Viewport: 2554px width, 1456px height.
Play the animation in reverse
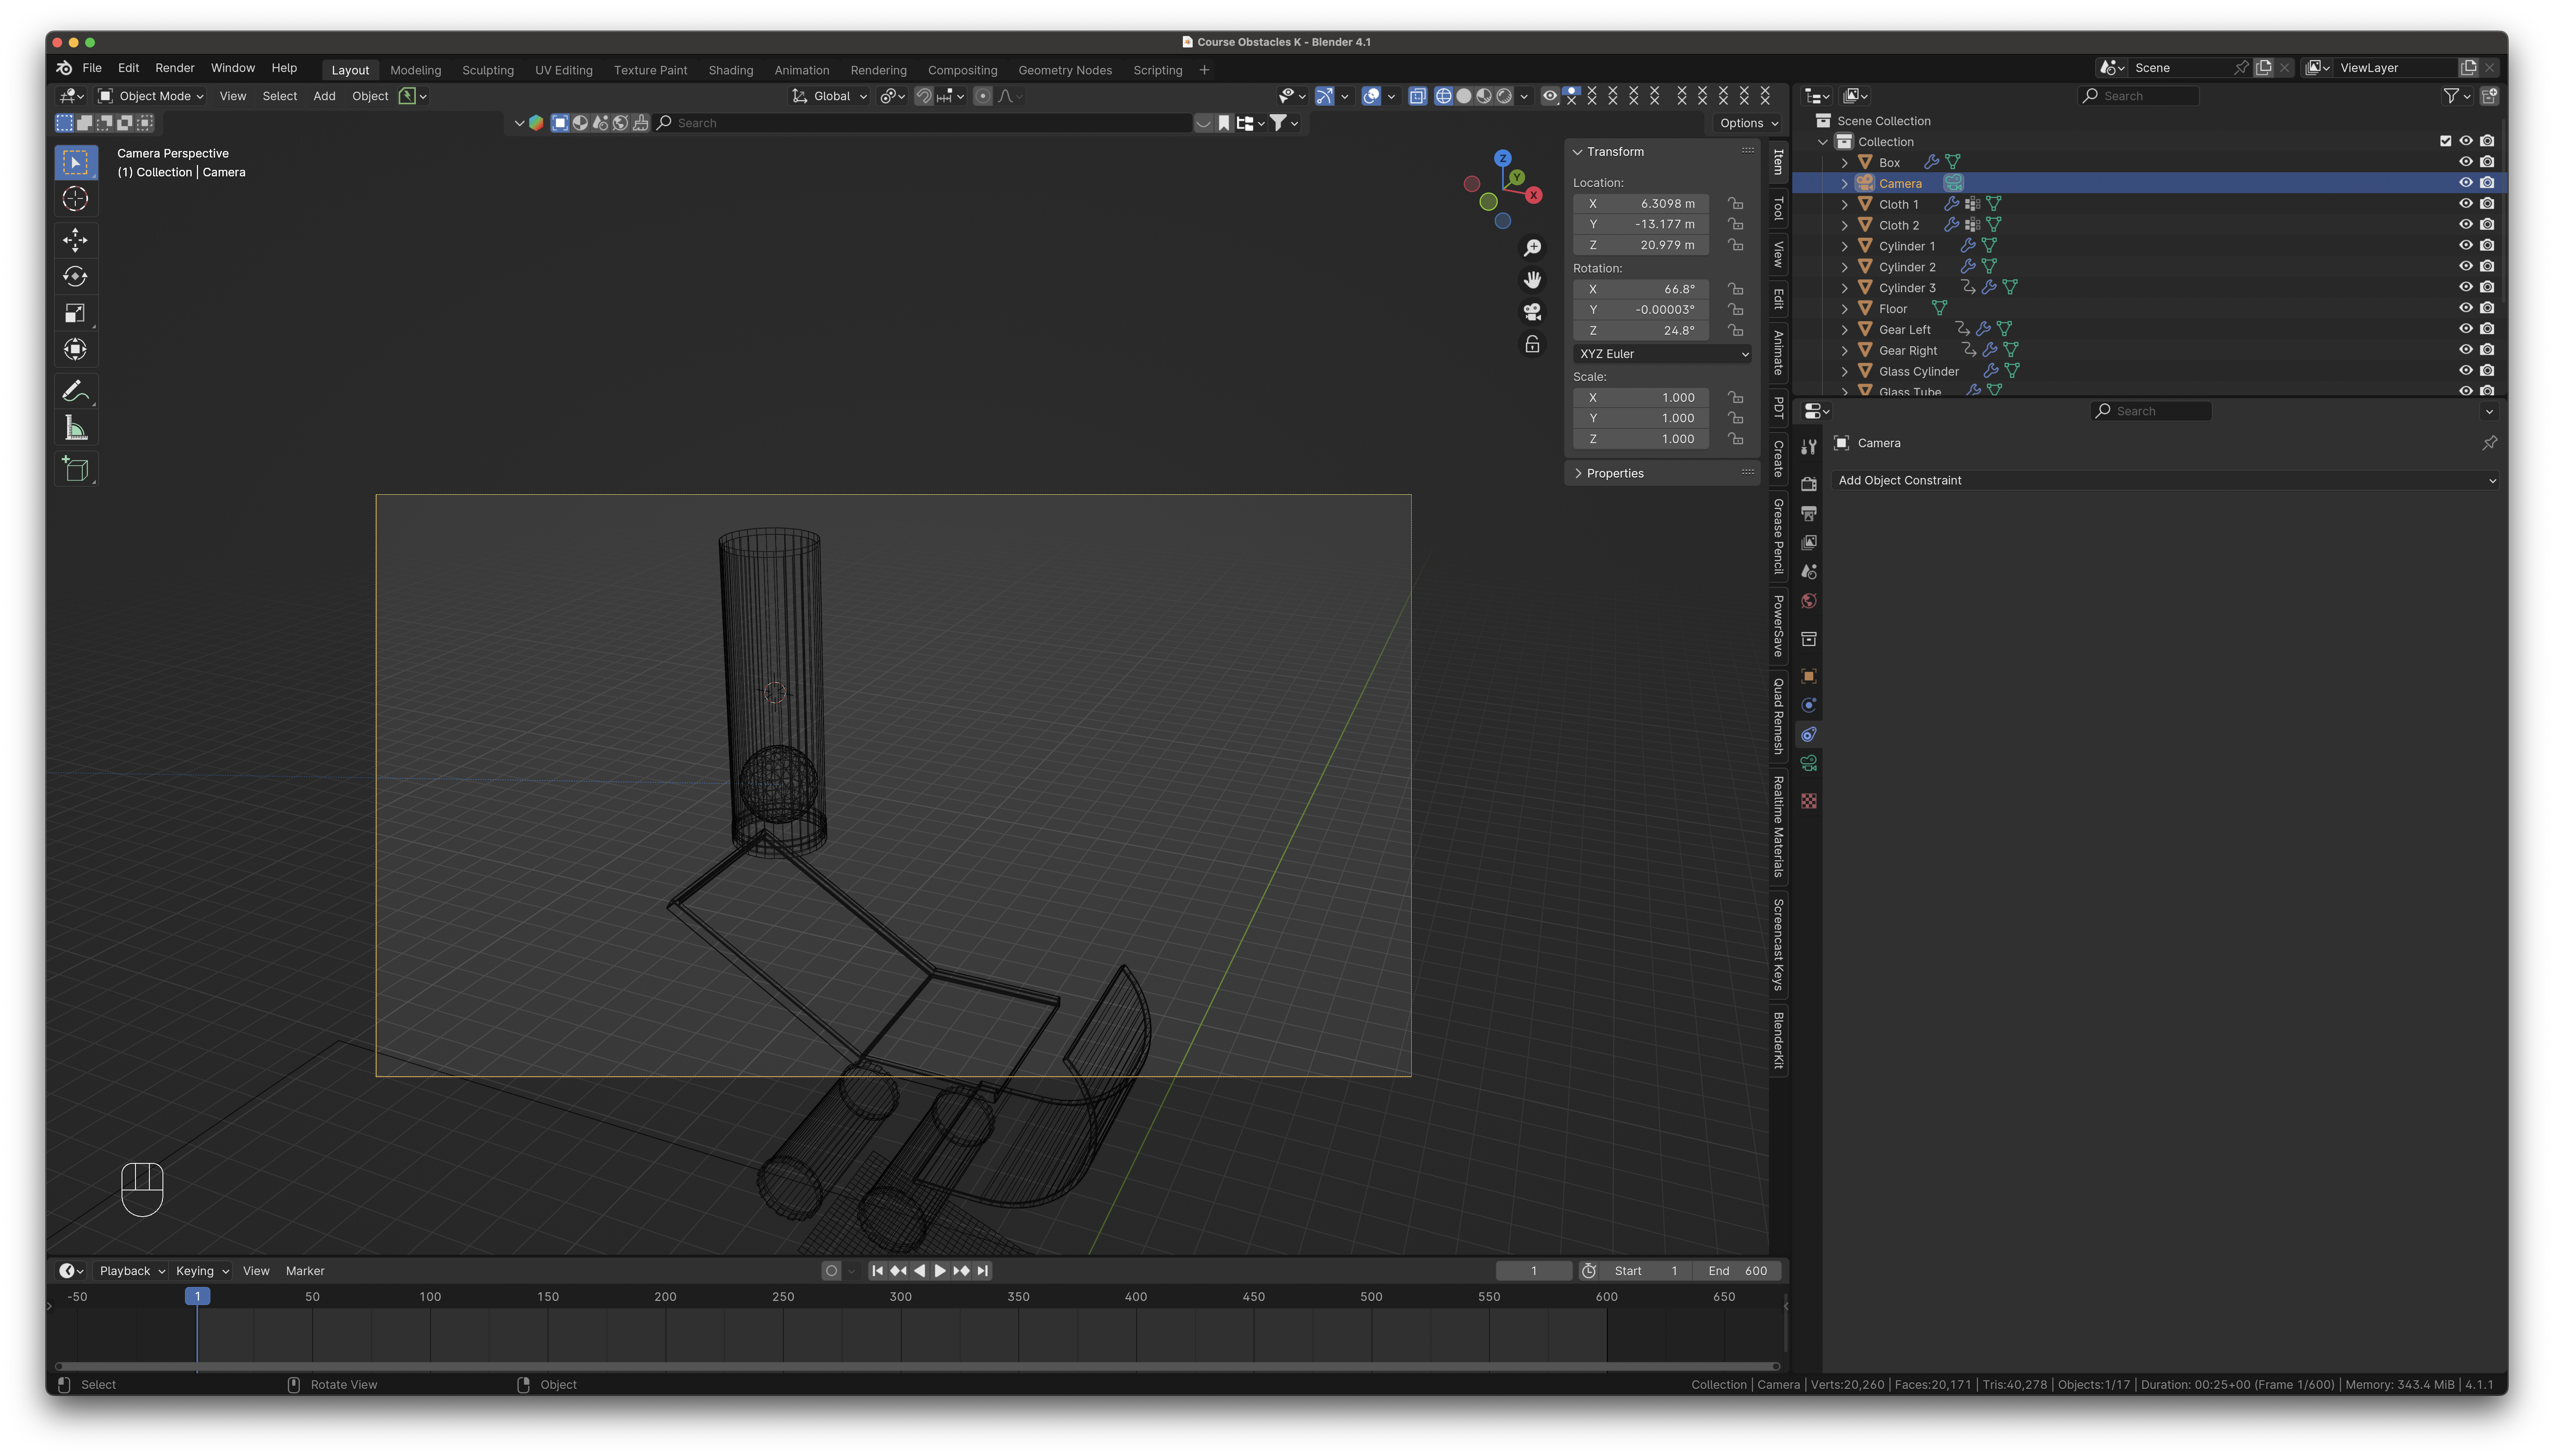click(x=919, y=1271)
